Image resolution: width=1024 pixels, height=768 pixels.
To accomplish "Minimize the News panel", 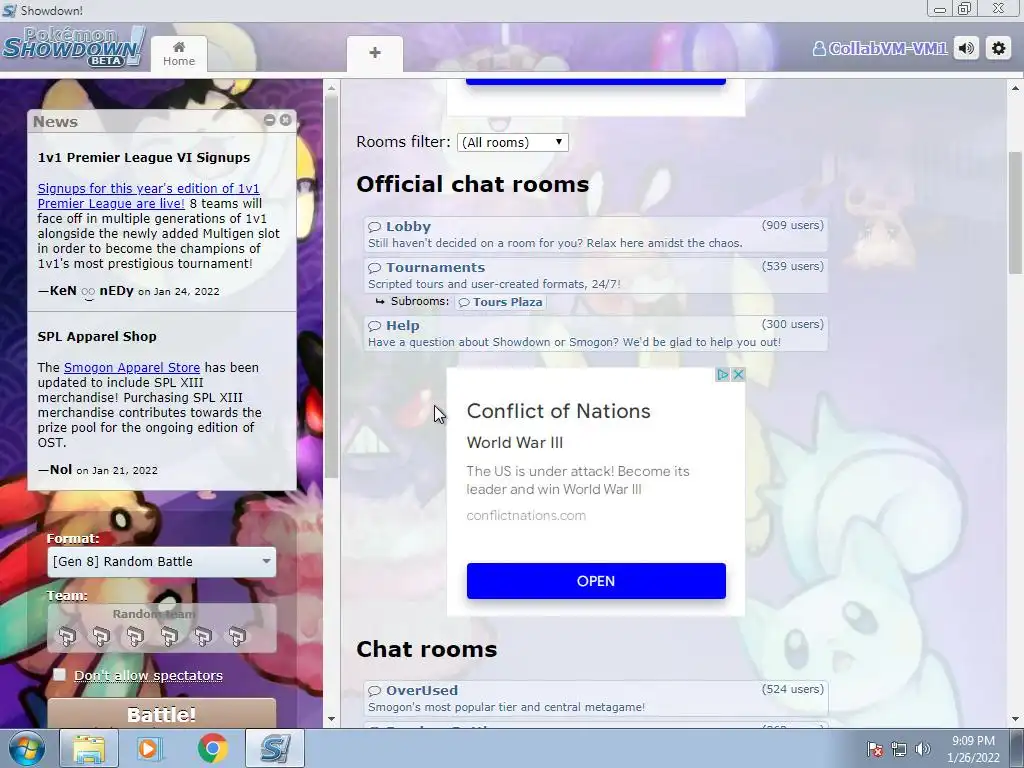I will click(x=270, y=120).
